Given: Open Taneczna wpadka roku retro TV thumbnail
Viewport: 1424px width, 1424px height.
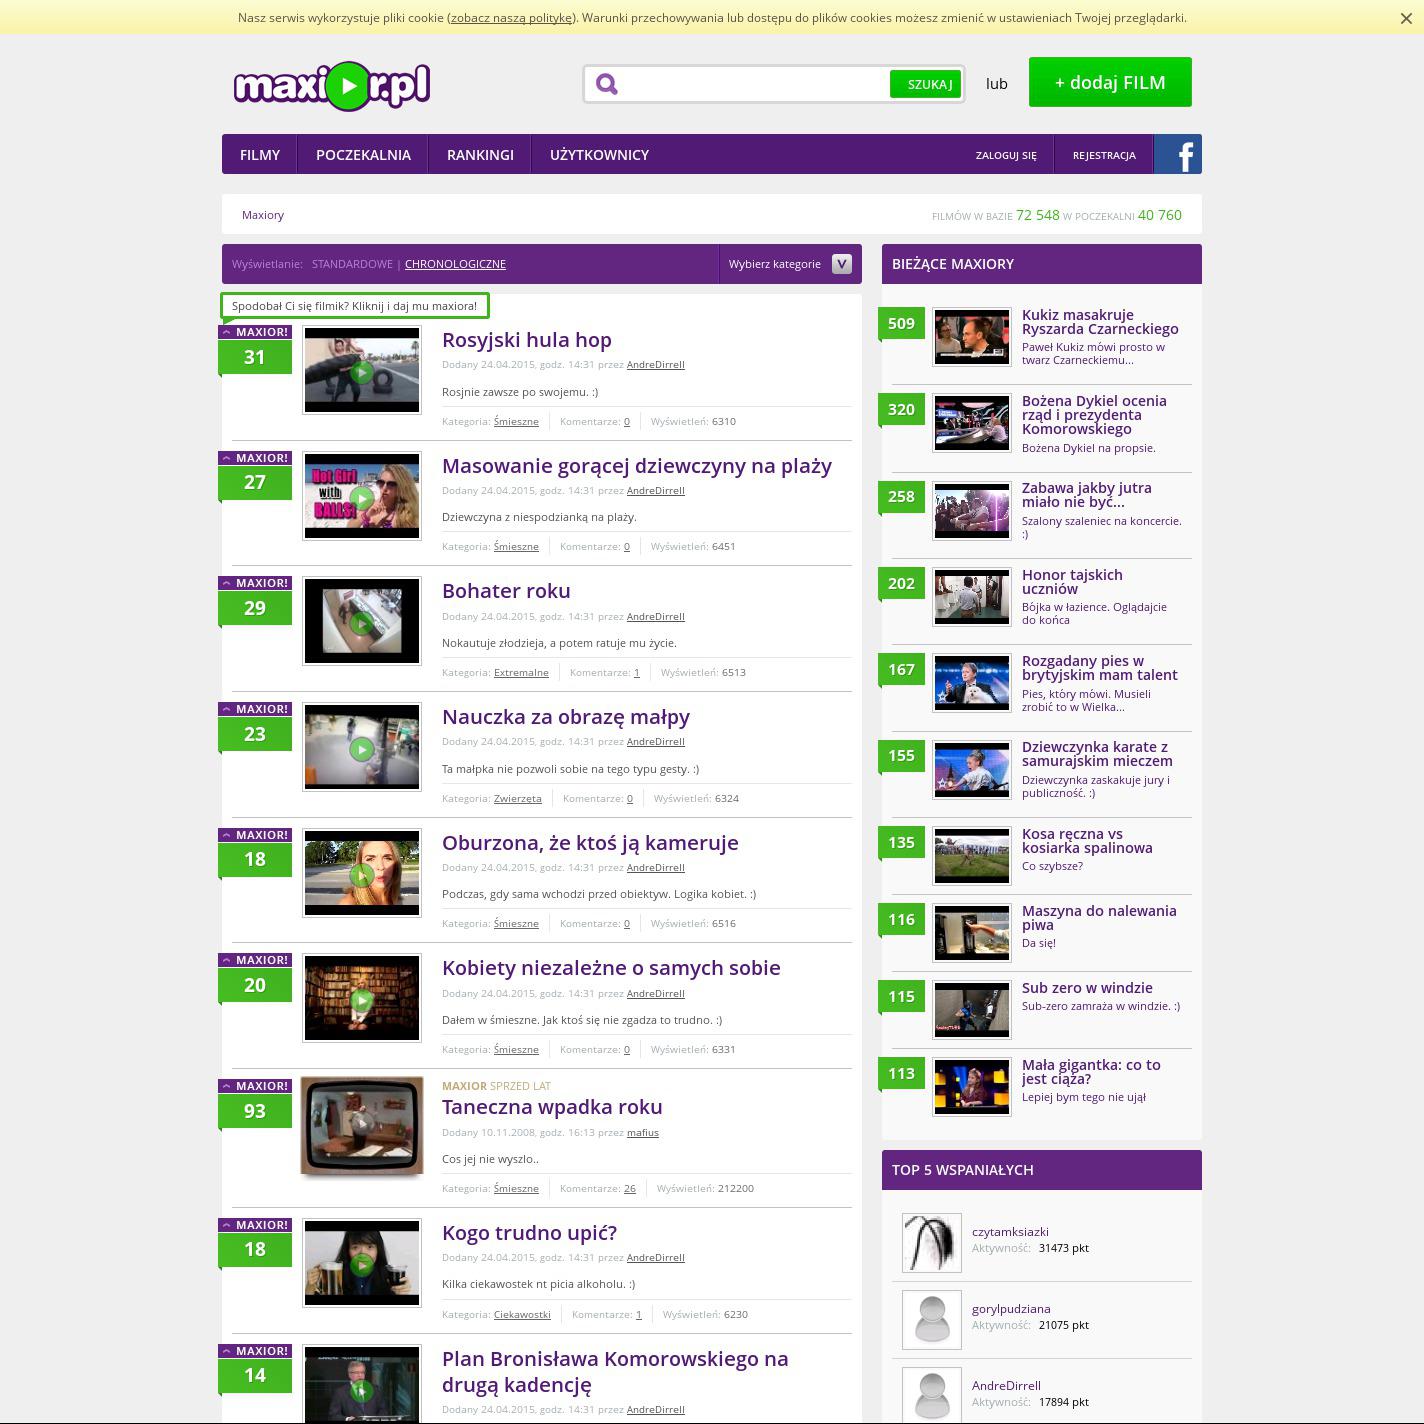Looking at the screenshot, I should [362, 1125].
